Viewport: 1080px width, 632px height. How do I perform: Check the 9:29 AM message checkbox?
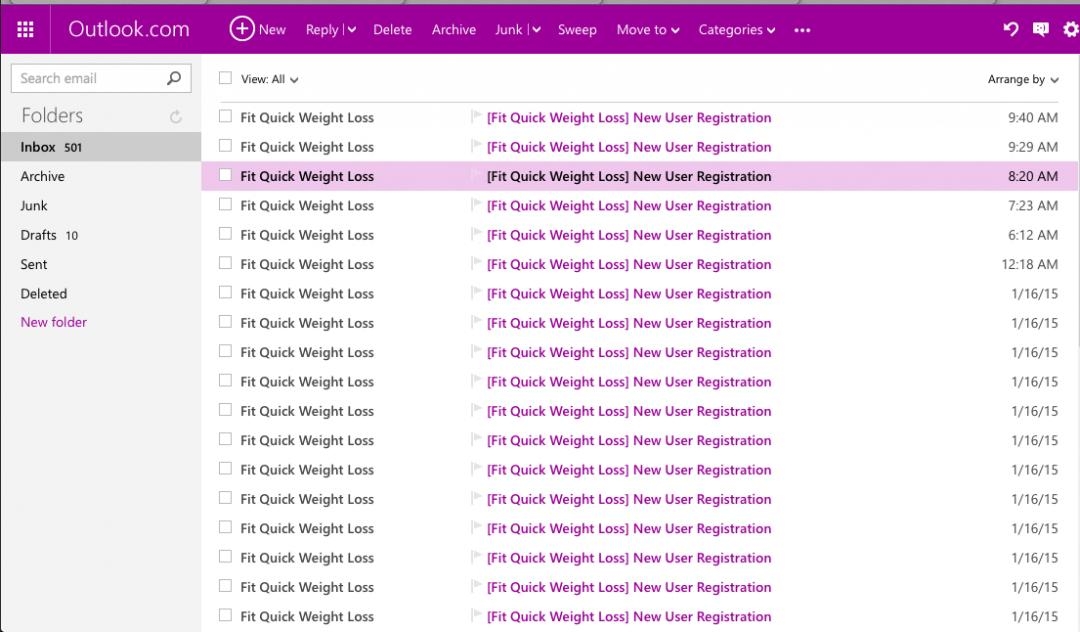(225, 146)
